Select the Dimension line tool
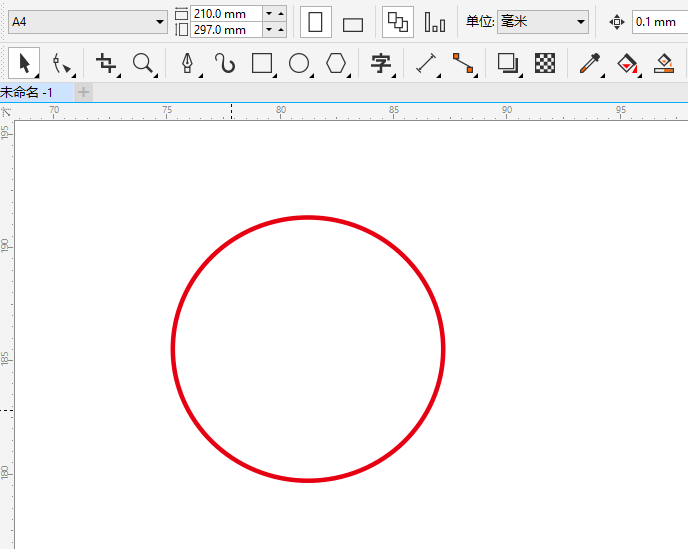The height and width of the screenshot is (549, 688). [426, 63]
